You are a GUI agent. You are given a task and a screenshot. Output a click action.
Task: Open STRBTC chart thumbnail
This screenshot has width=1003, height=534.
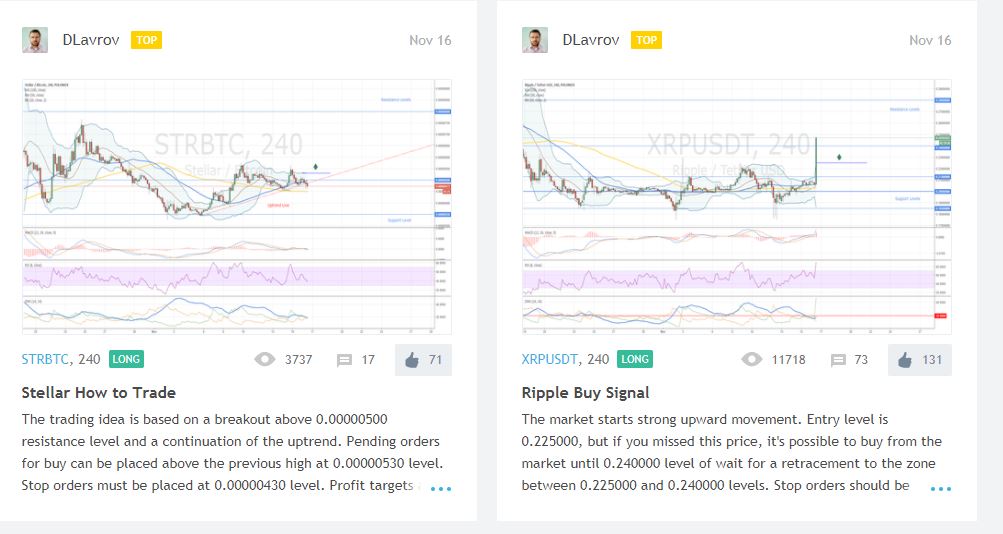[x=237, y=207]
